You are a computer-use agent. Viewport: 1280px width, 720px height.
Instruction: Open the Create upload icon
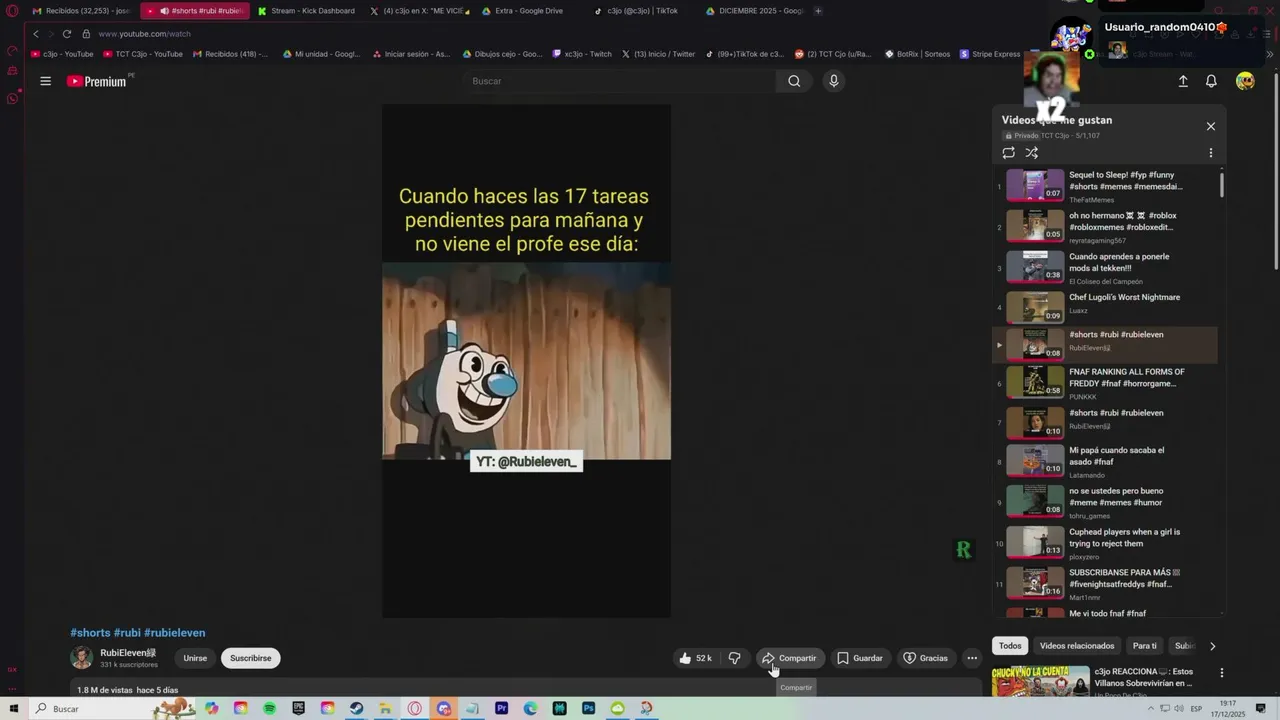pos(1183,81)
